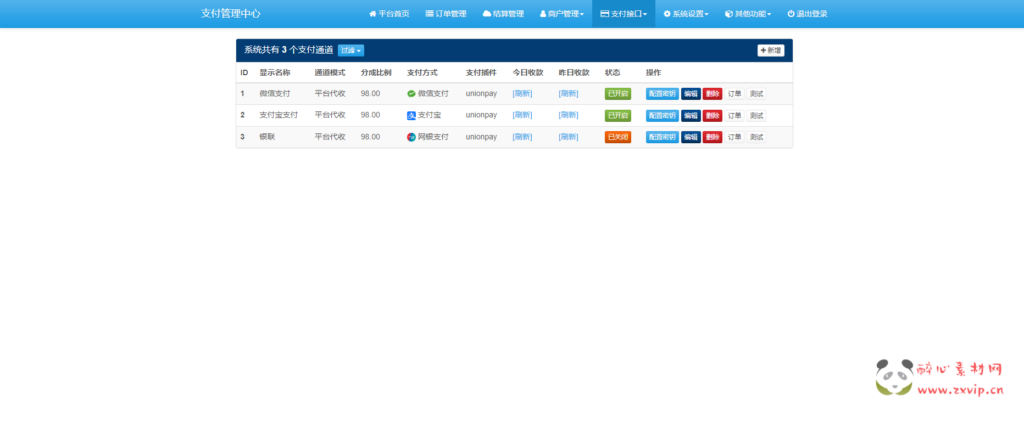Click the 支付插件 column header
The image size is (1024, 422).
coord(481,73)
